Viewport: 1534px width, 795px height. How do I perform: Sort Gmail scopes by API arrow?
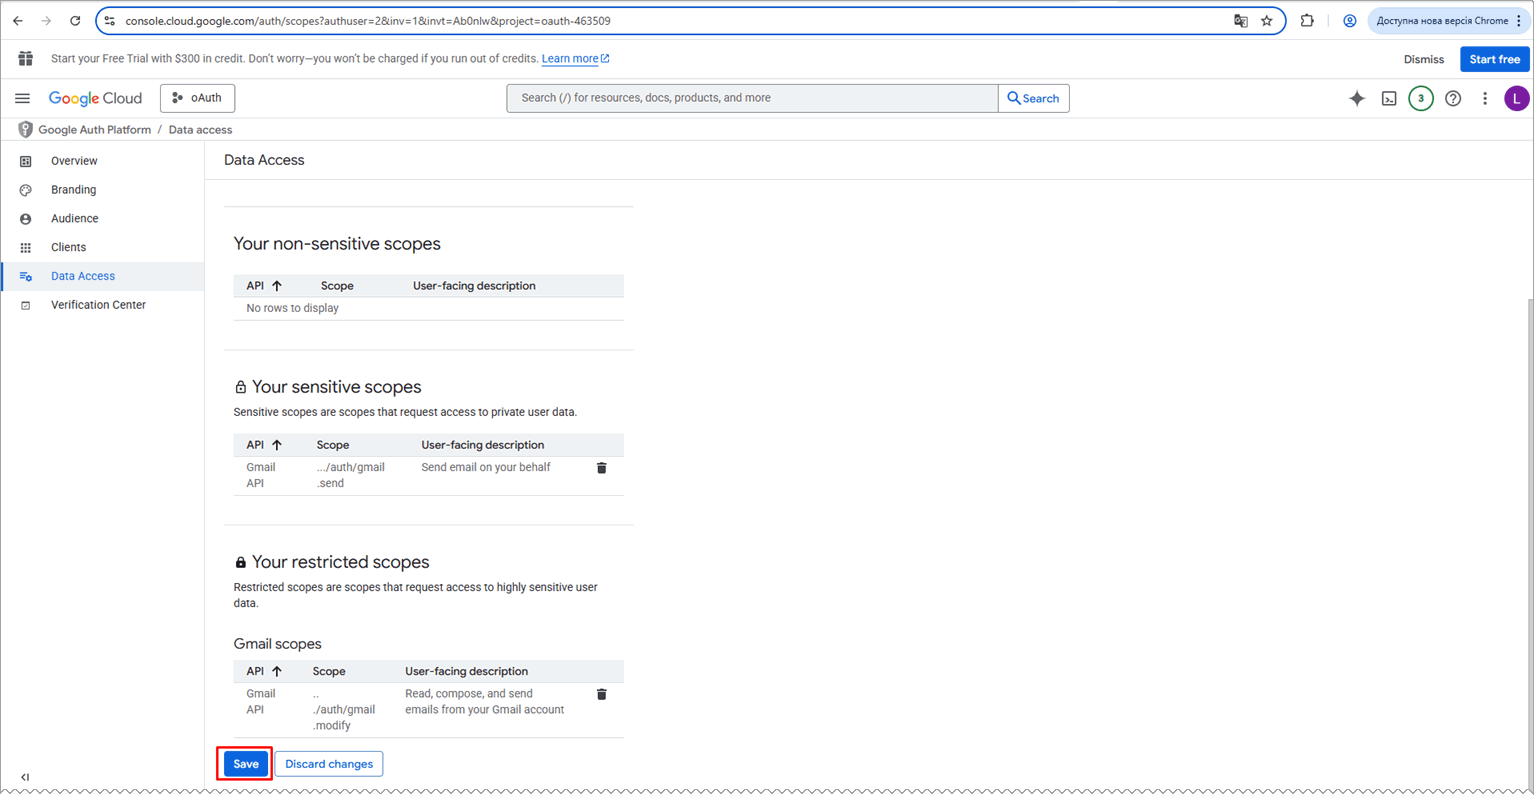pos(277,671)
